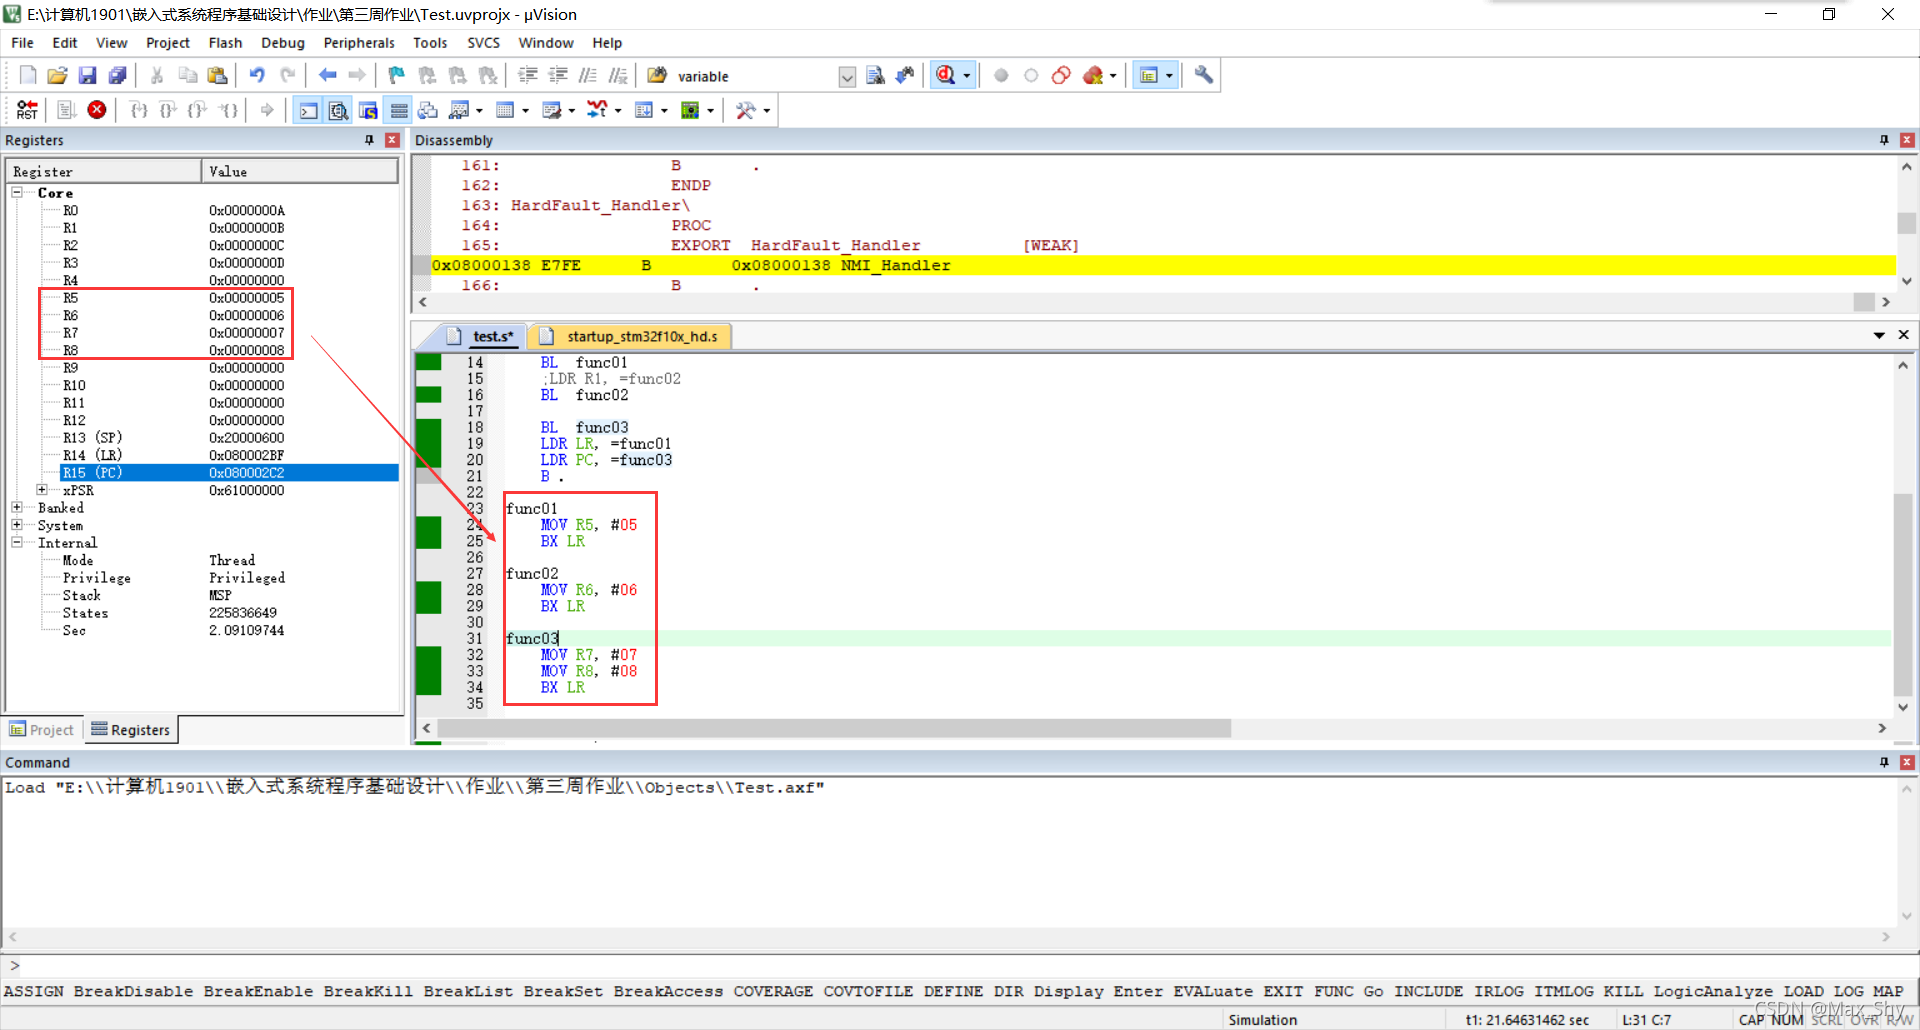Image resolution: width=1920 pixels, height=1030 pixels.
Task: Switch to Project panel tab
Action: point(42,730)
